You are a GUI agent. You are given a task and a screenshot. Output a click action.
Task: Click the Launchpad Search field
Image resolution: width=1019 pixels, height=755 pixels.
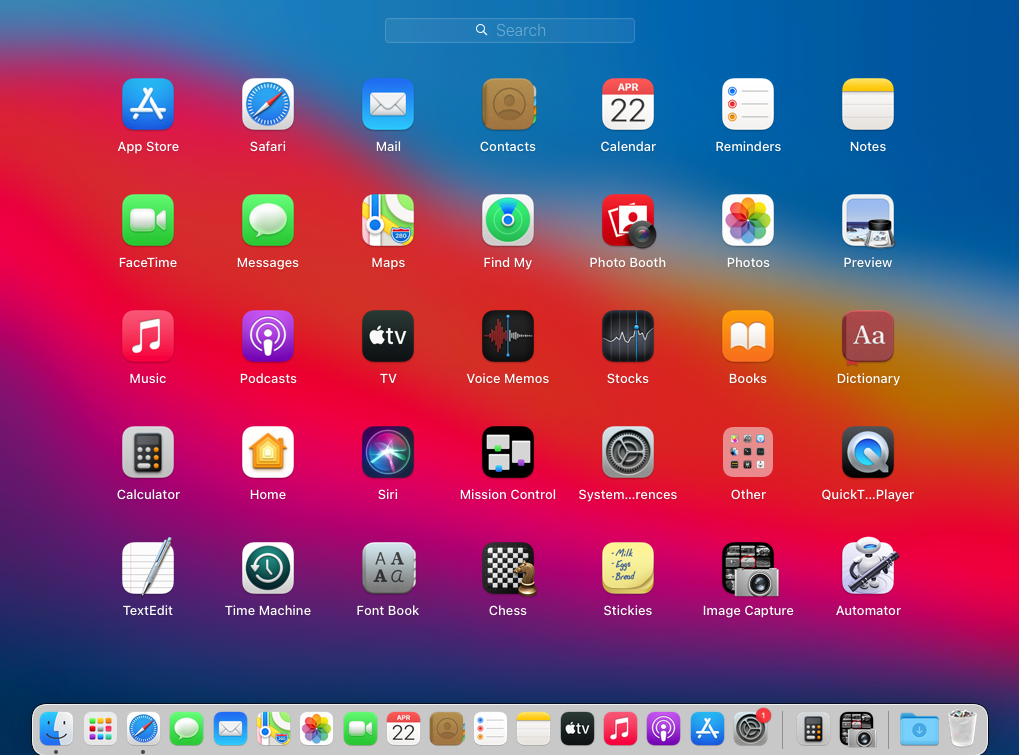tap(510, 31)
